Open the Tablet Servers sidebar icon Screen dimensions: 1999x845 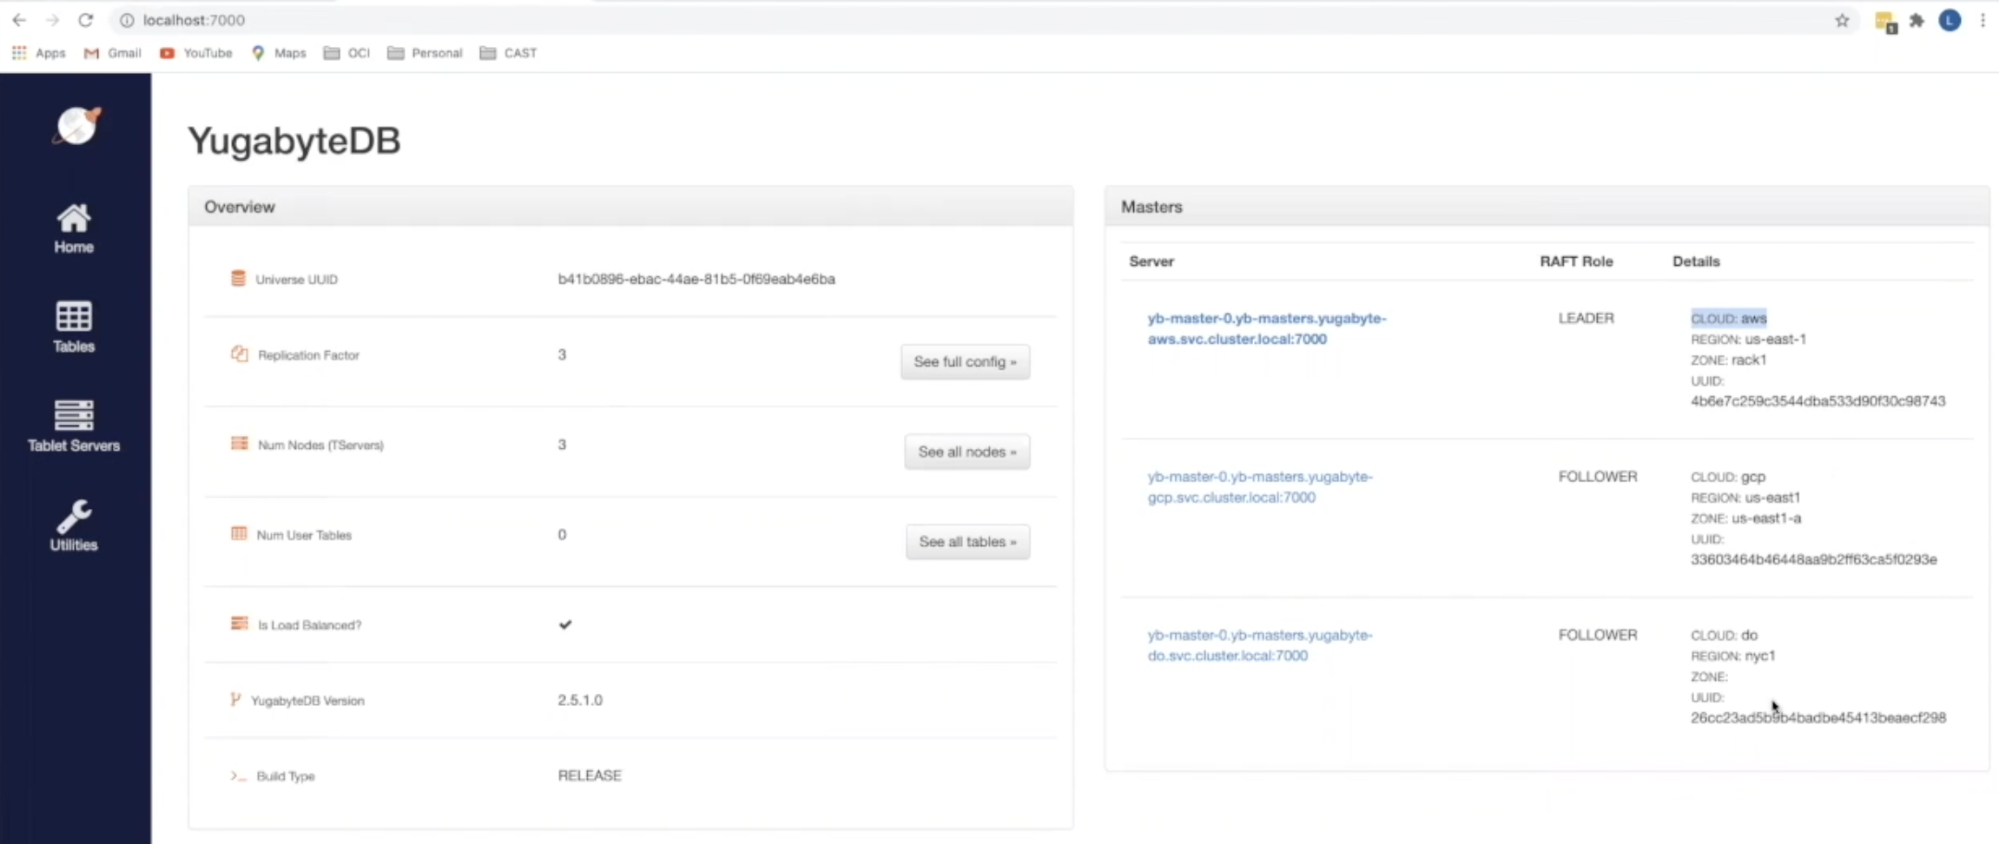74,415
